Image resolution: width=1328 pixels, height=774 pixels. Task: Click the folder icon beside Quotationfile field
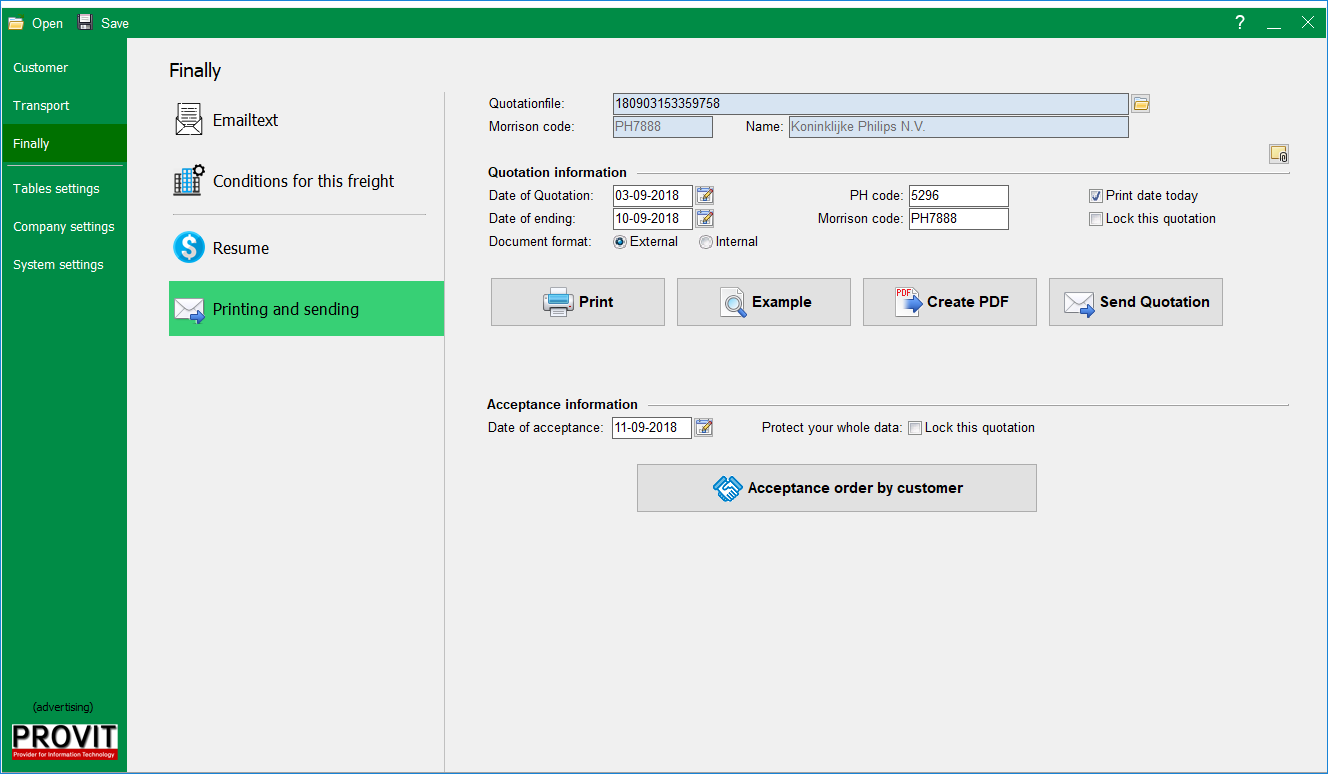click(1141, 103)
